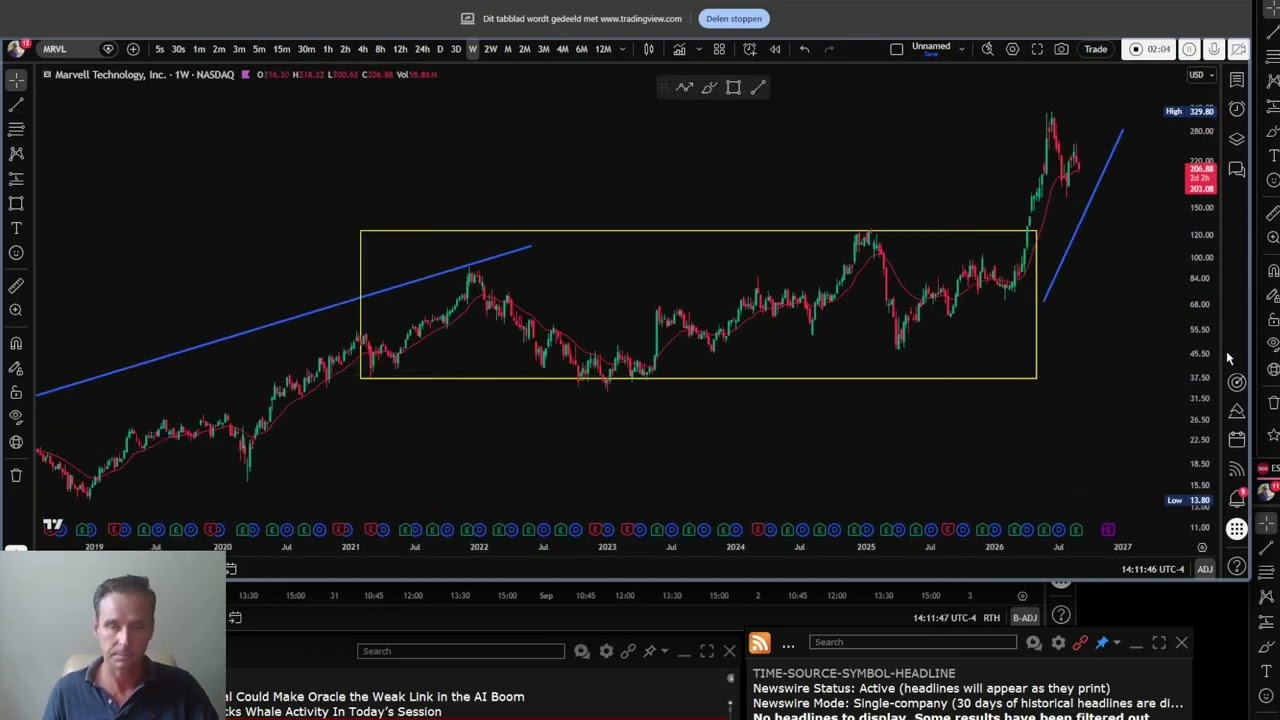Select the trend line drawing tool

pyautogui.click(x=16, y=104)
